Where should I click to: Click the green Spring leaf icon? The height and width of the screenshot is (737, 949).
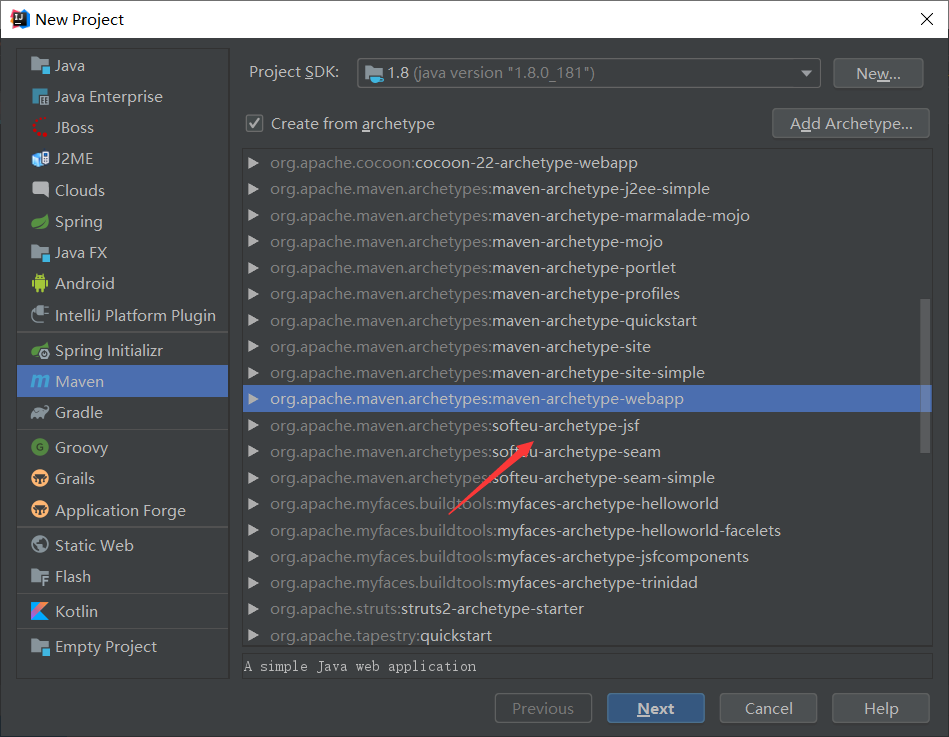click(x=40, y=221)
